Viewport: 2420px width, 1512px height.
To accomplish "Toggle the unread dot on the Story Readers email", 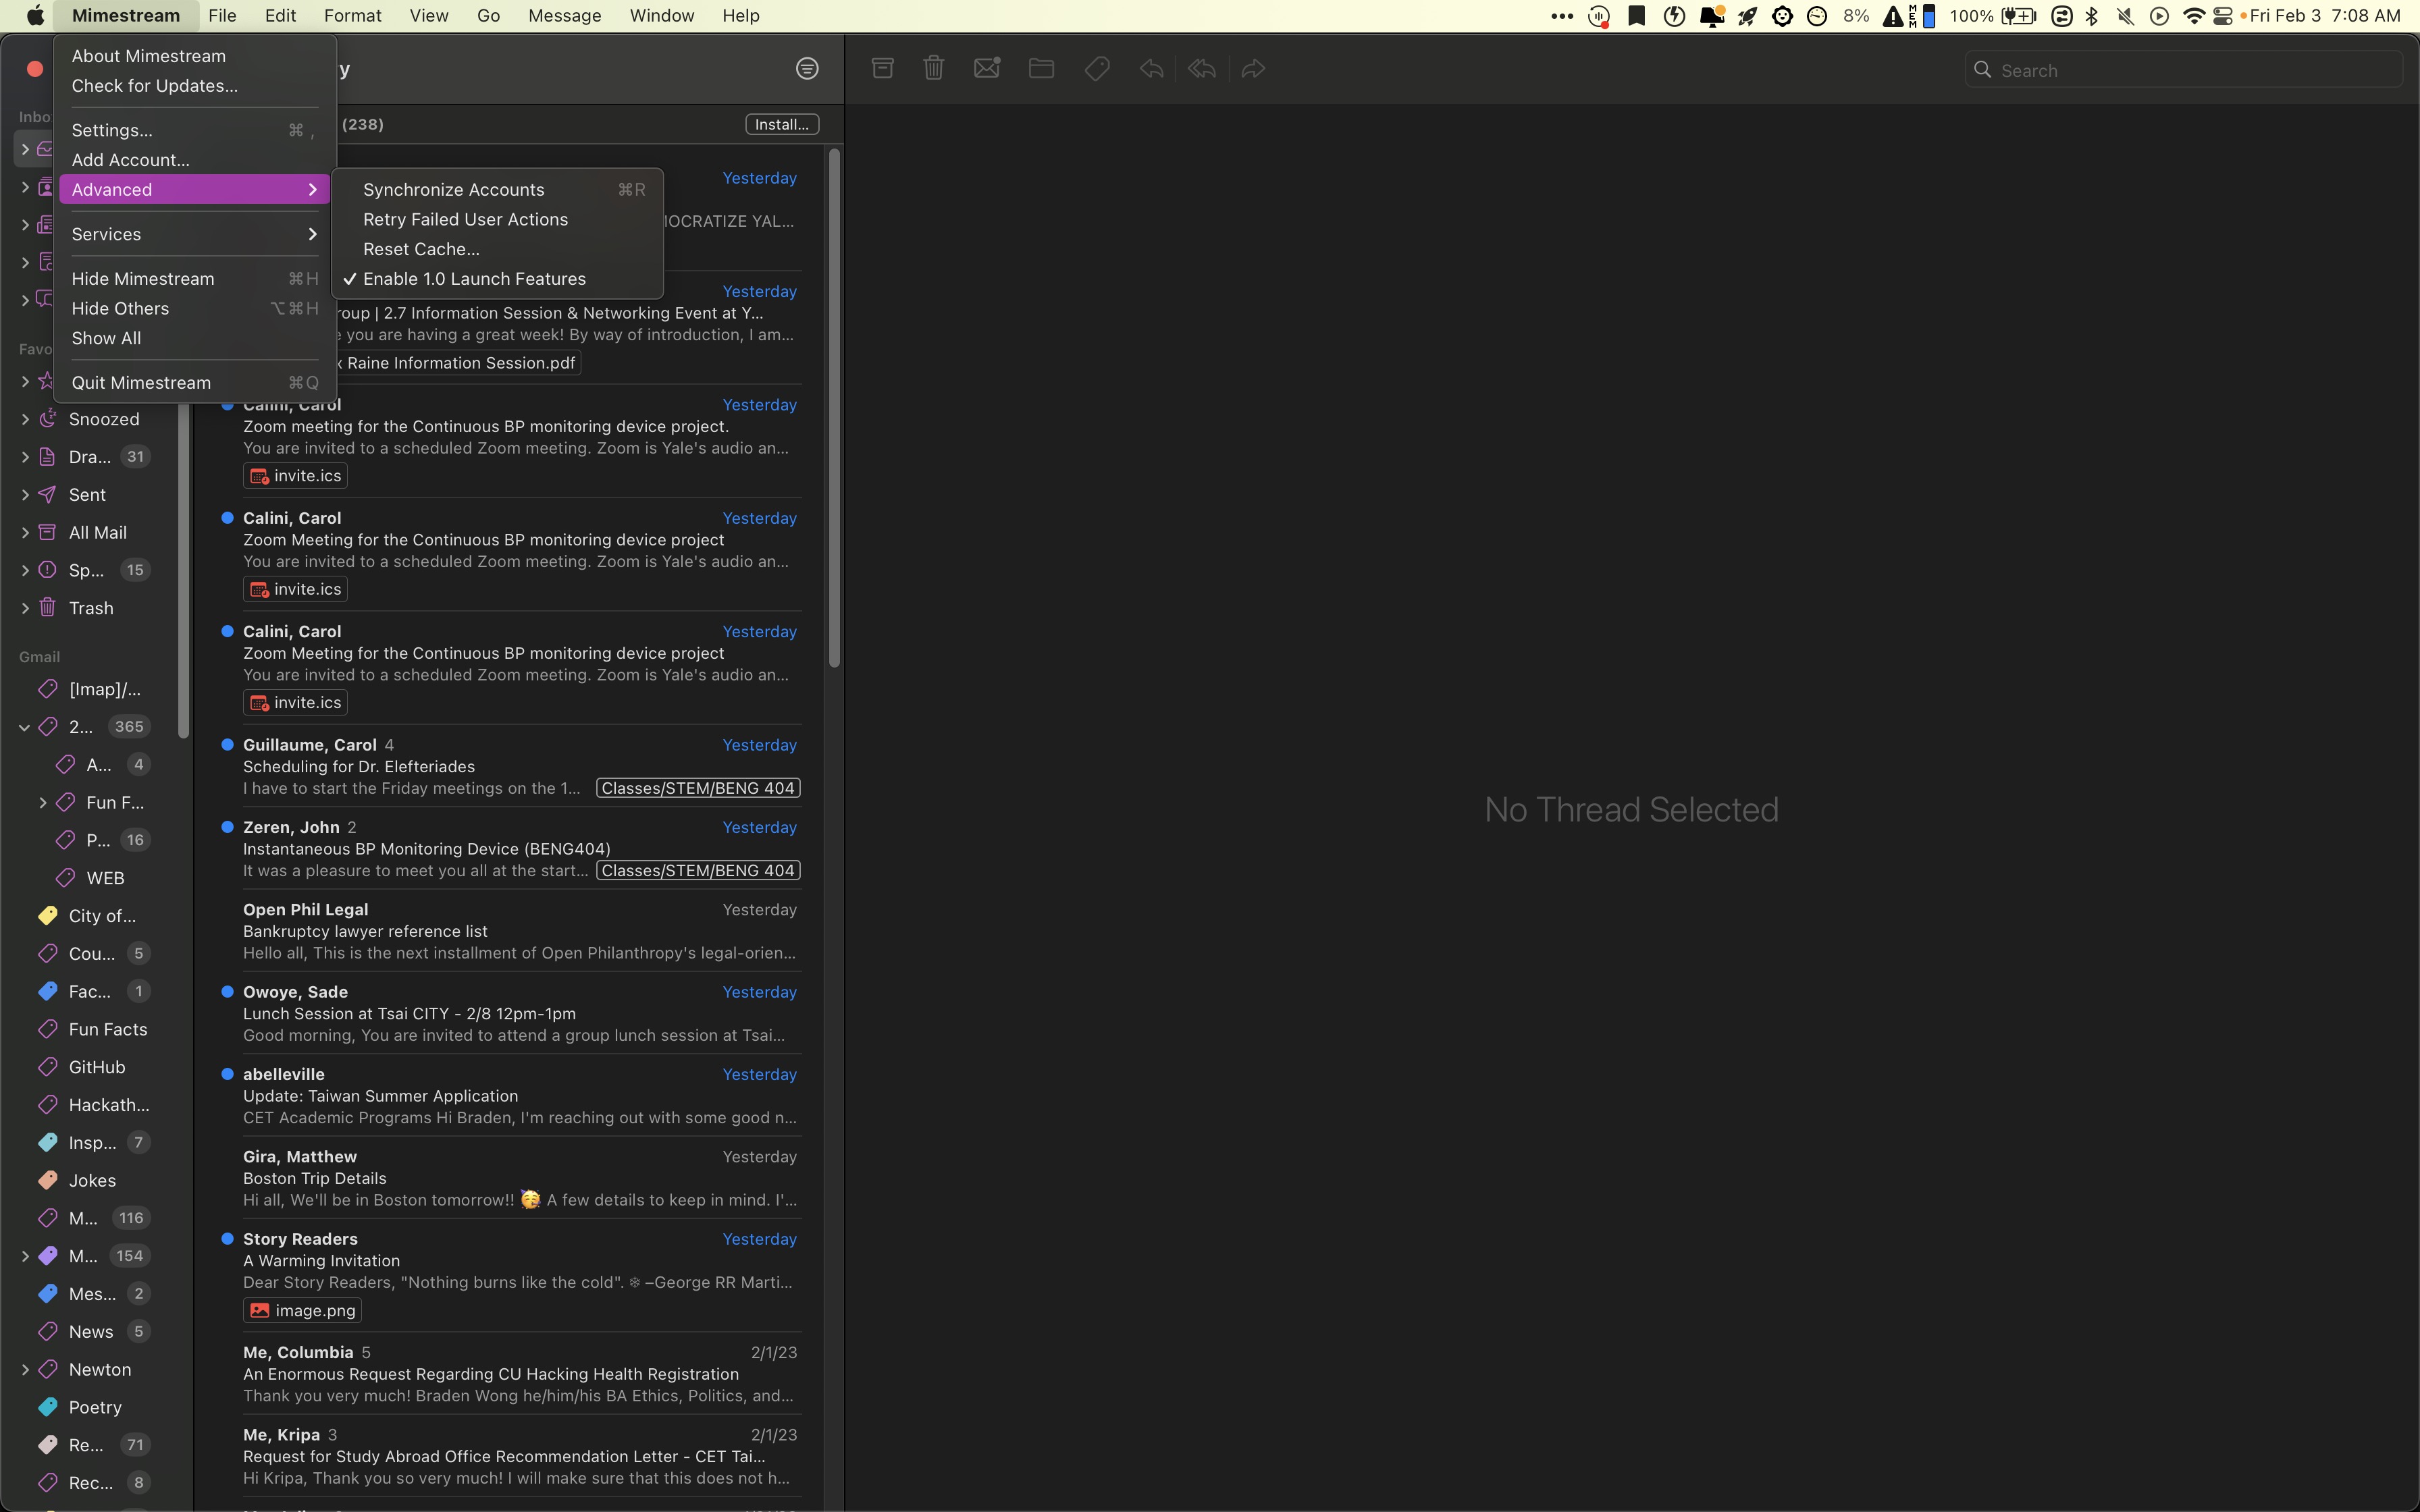I will [x=227, y=1238].
